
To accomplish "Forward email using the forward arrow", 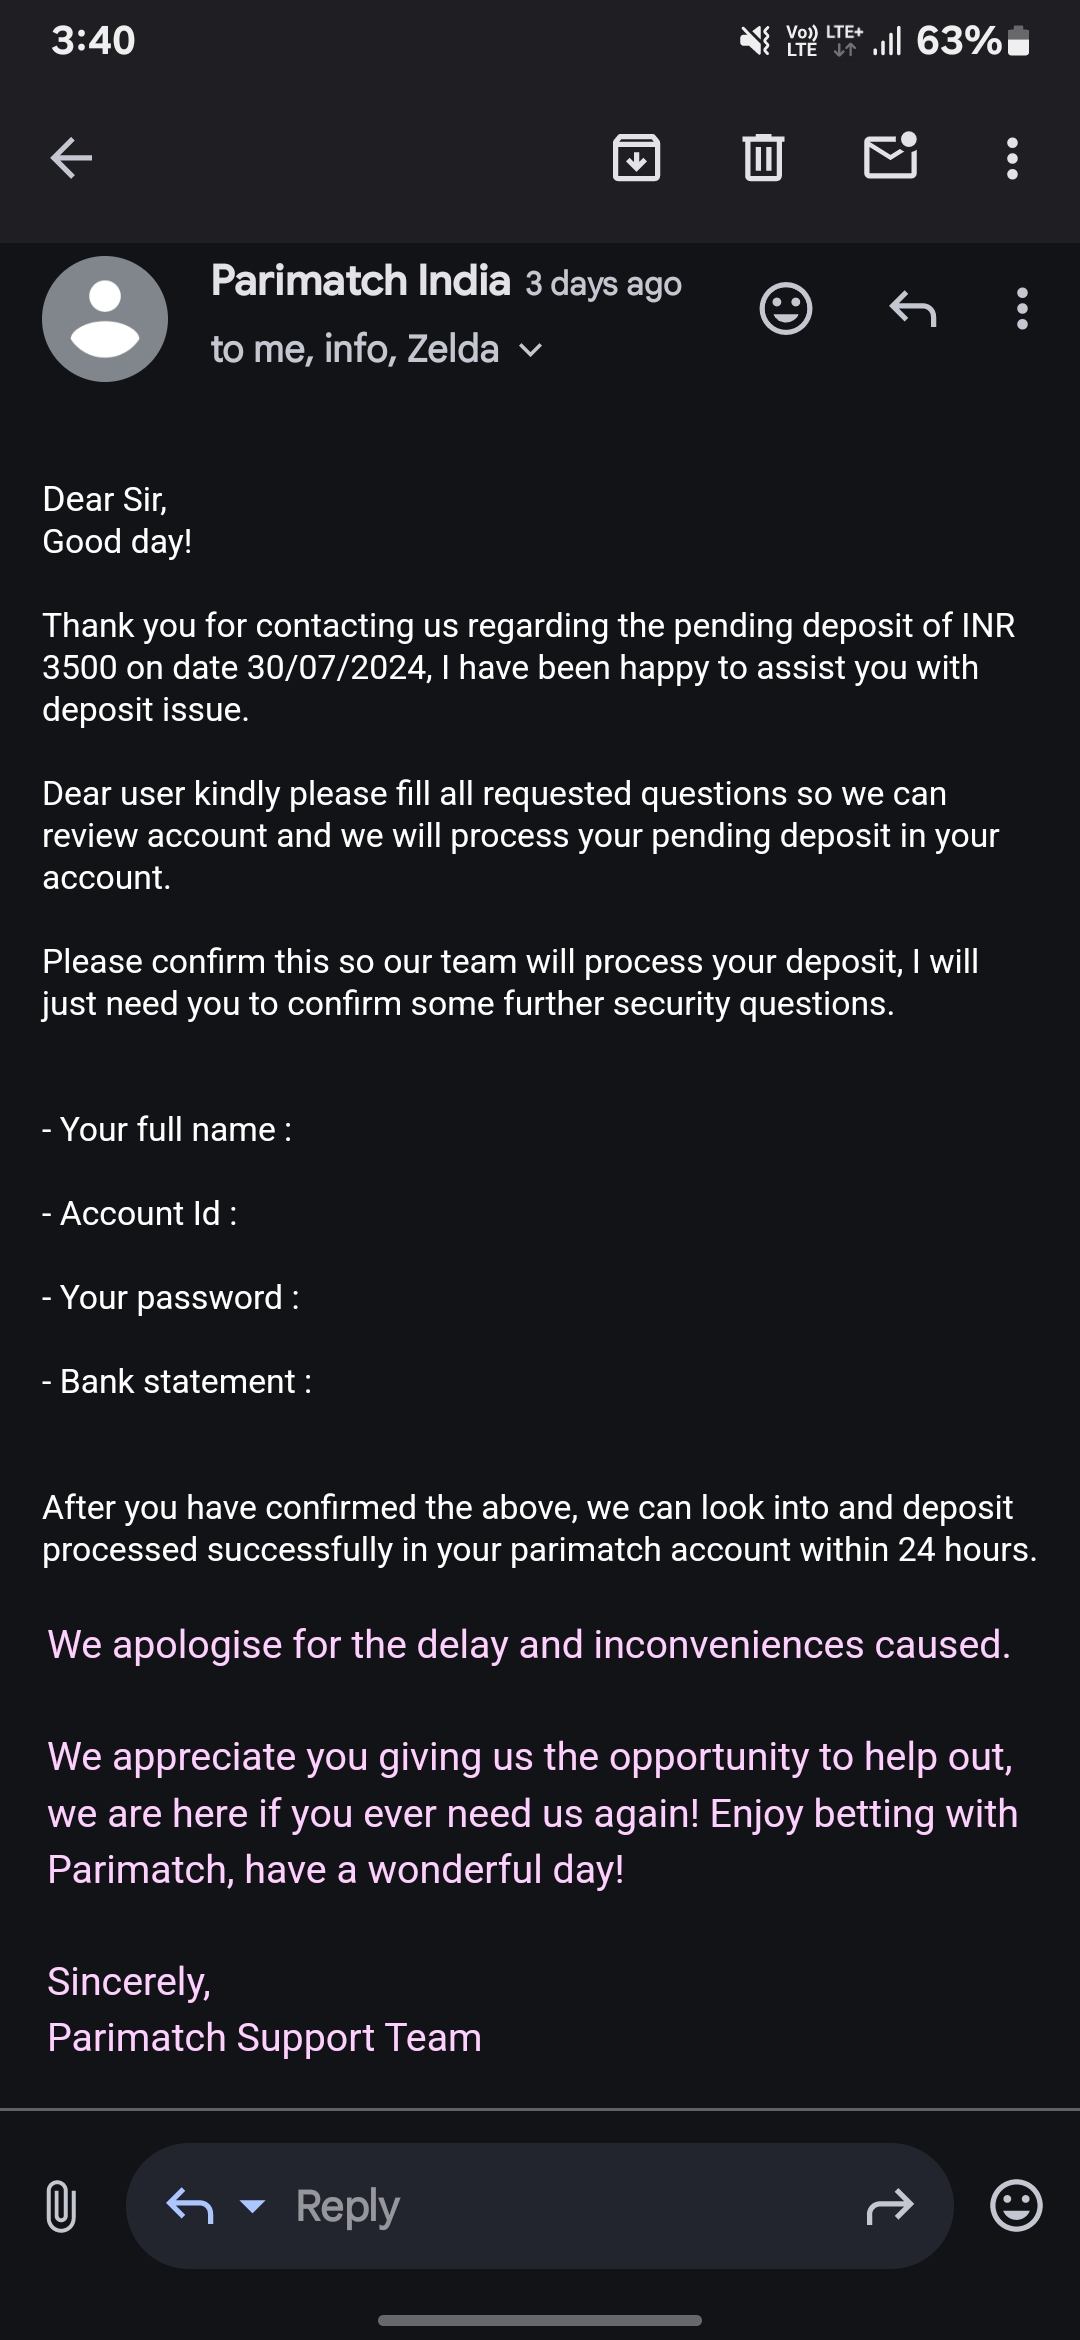I will tap(889, 2206).
